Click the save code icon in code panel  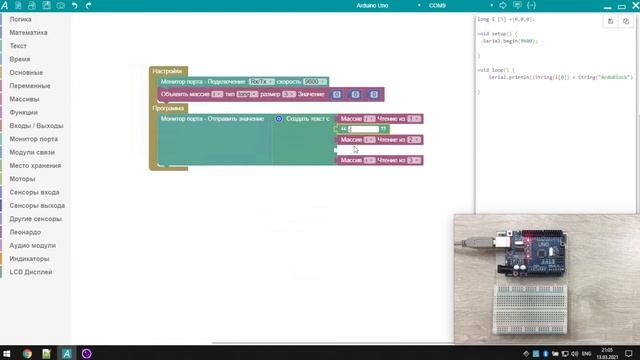pos(611,21)
